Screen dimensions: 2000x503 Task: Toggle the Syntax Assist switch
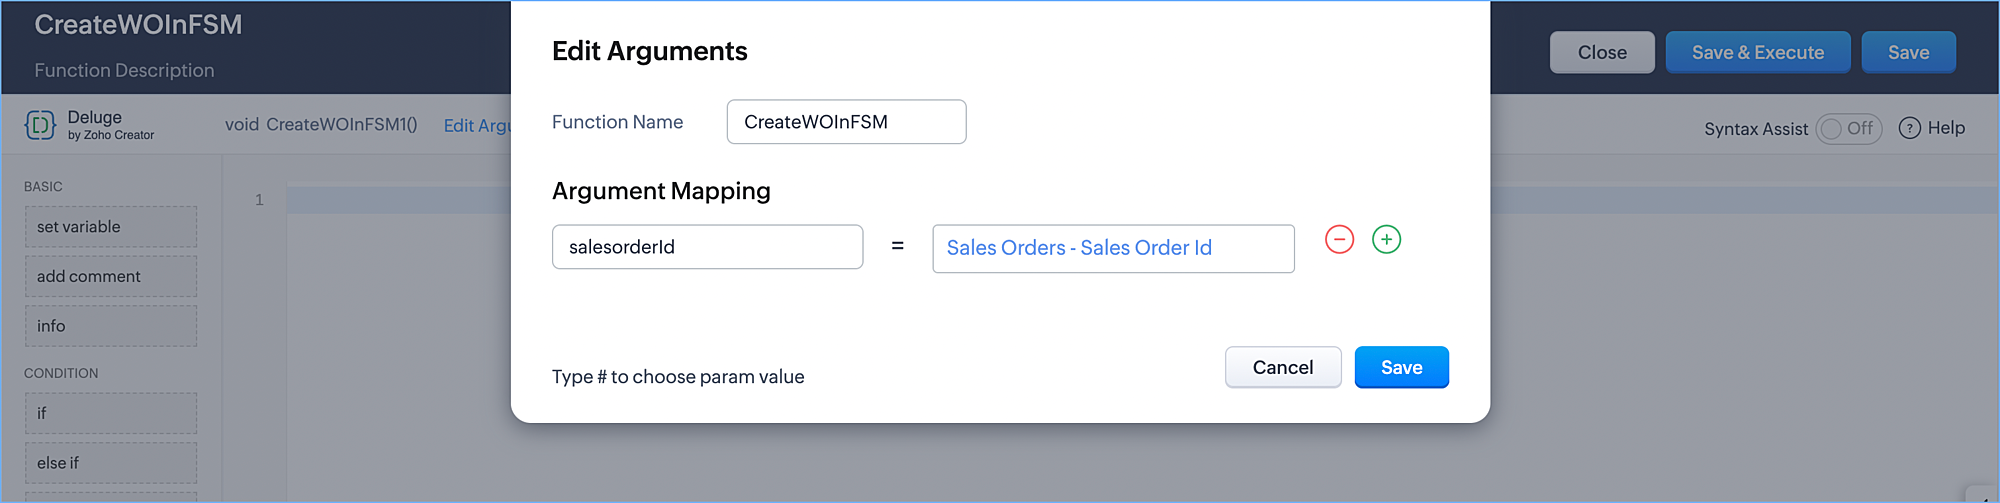click(x=1848, y=129)
